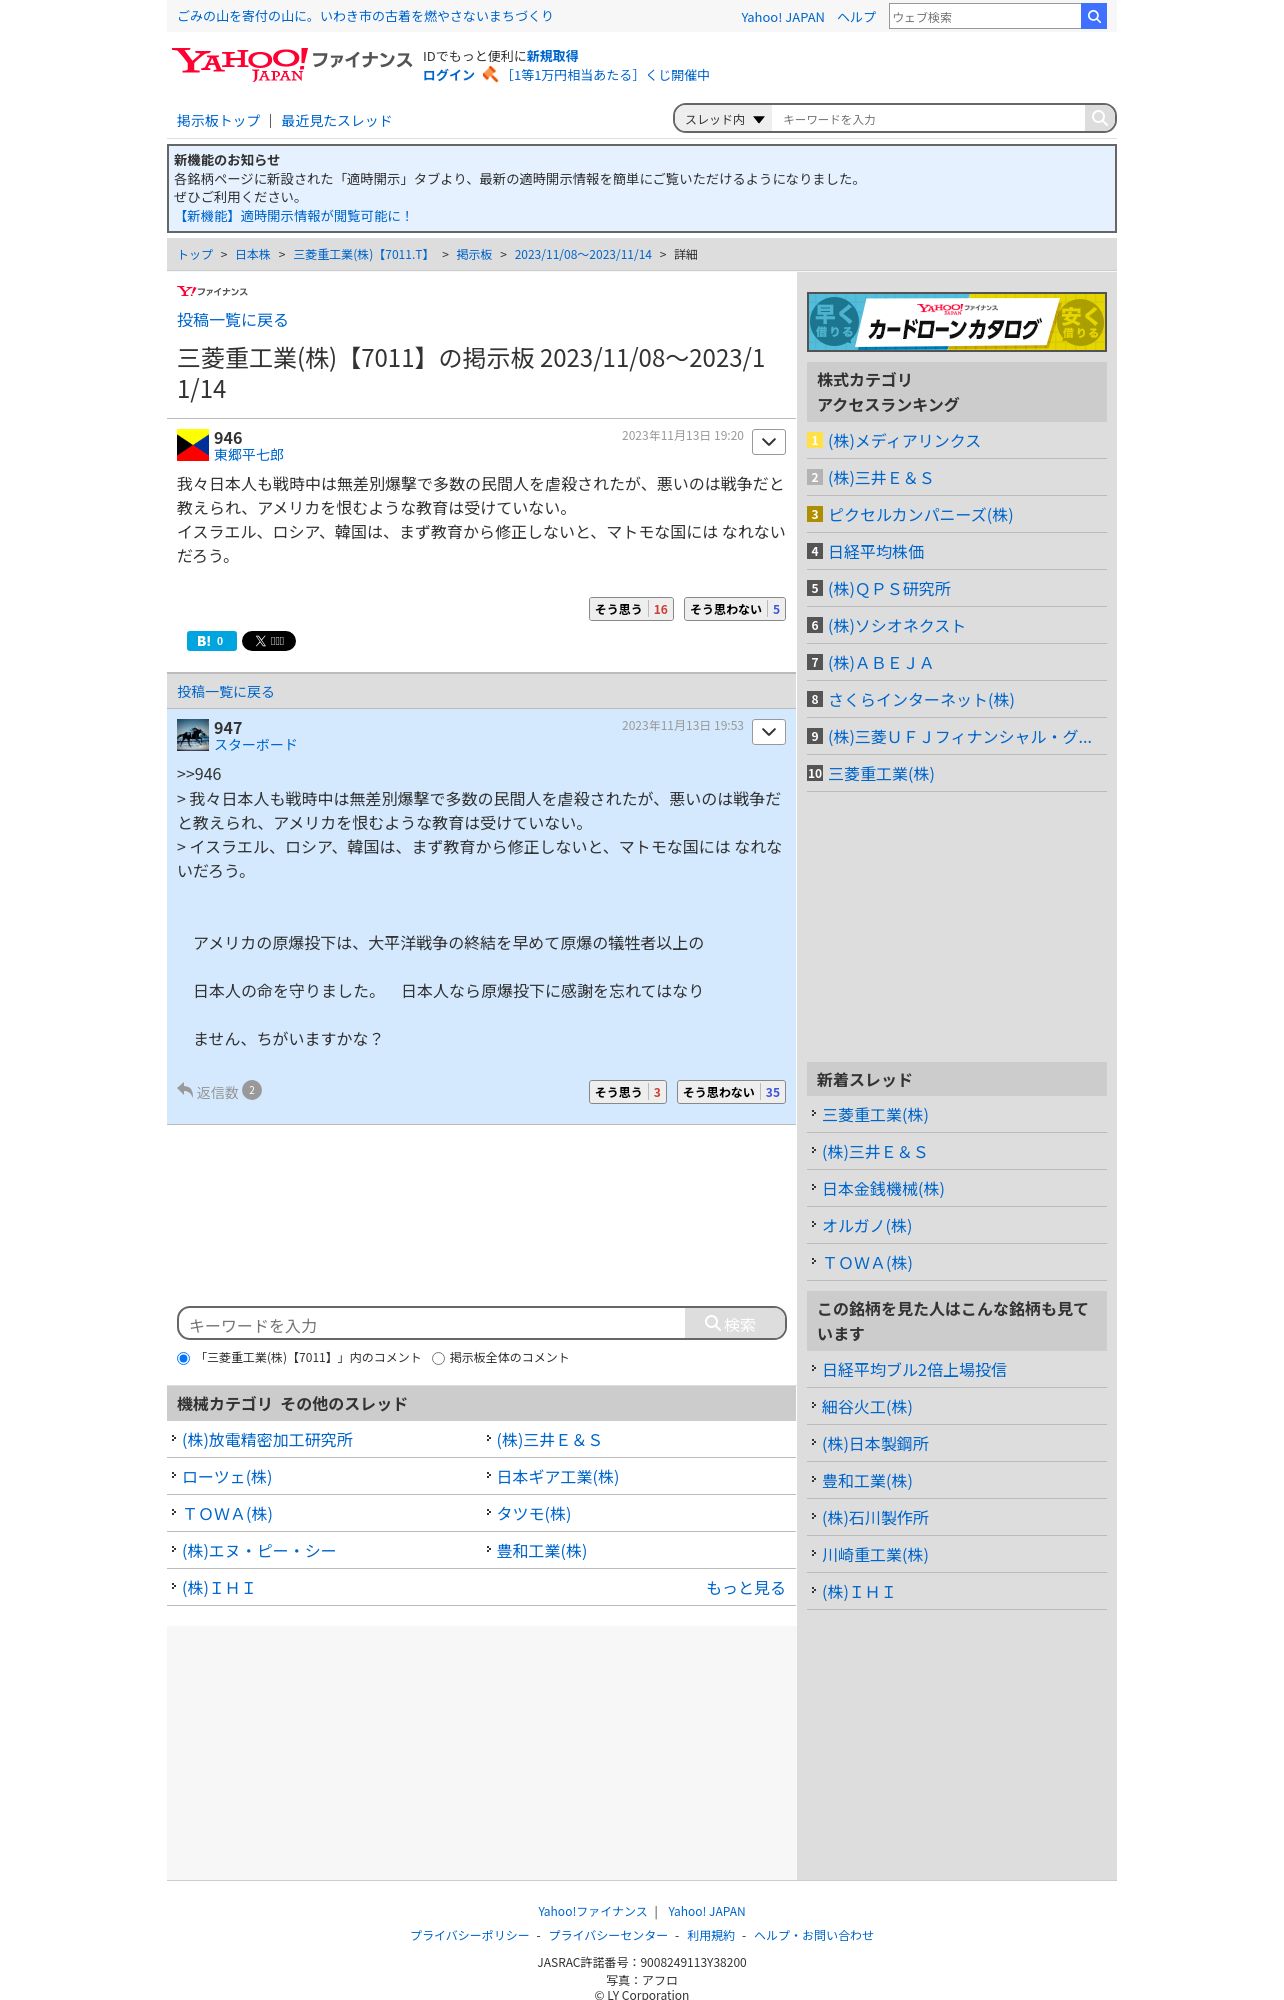The image size is (1284, 2000).
Task: Open 【新機能】適時開示情報が閲覧可能に！ link
Action: coord(292,216)
